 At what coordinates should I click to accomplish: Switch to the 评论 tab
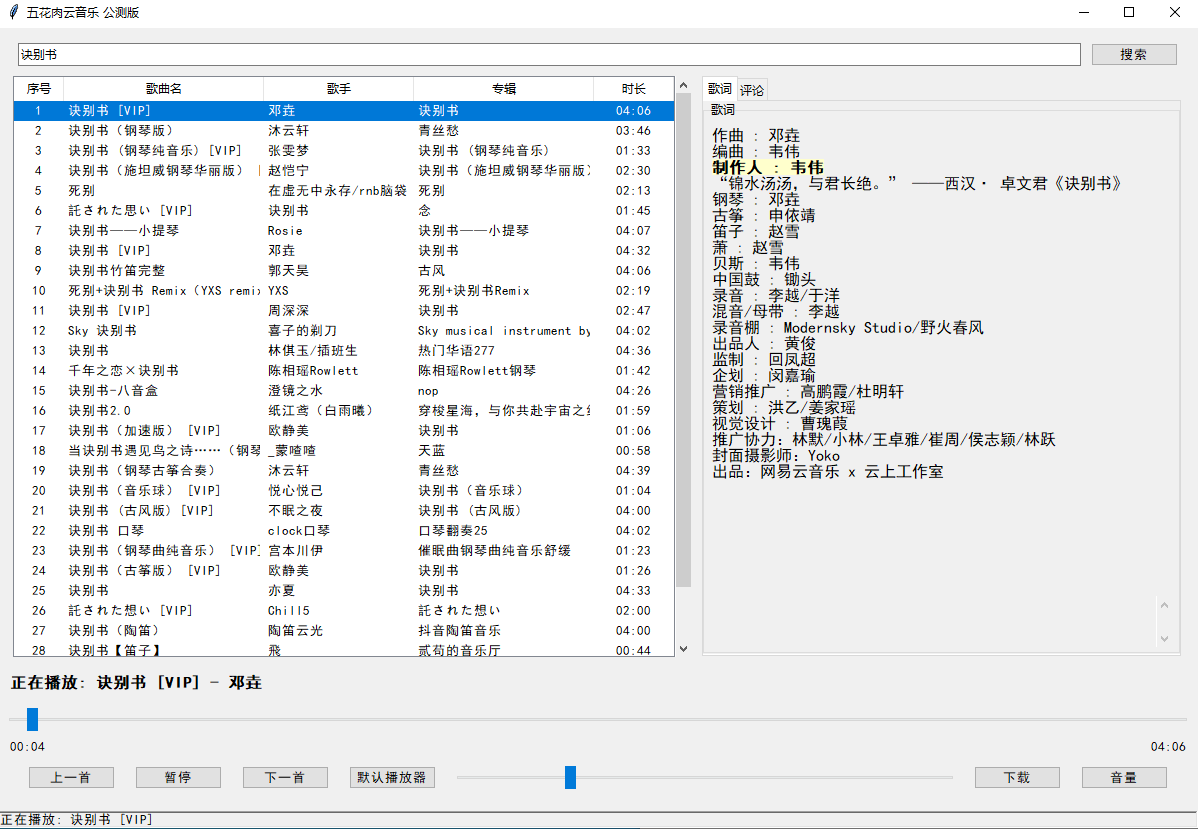(751, 88)
